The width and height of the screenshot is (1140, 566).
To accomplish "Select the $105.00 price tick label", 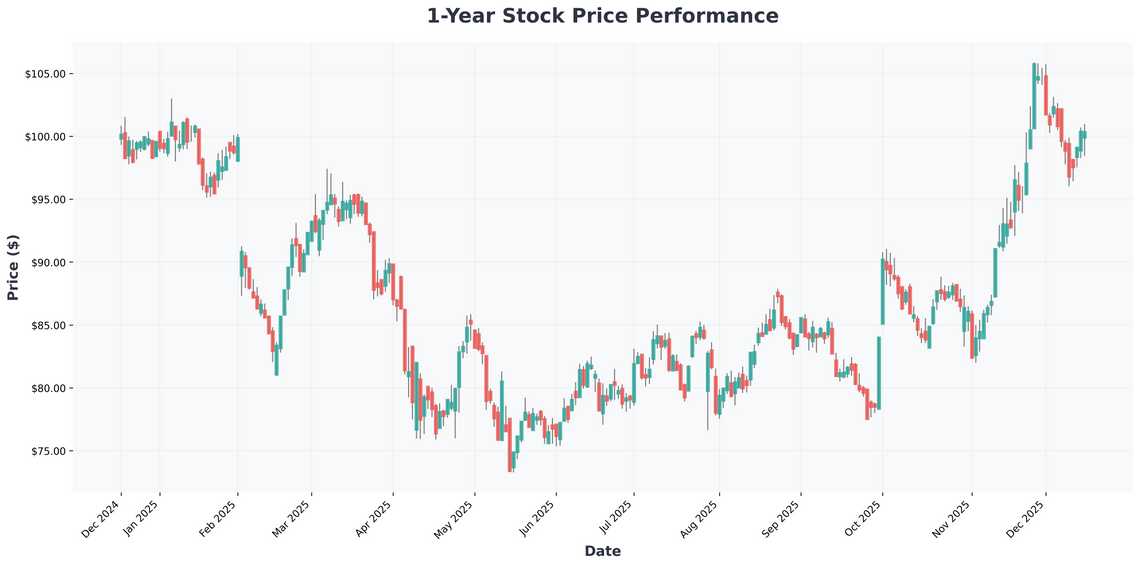I will pyautogui.click(x=45, y=74).
